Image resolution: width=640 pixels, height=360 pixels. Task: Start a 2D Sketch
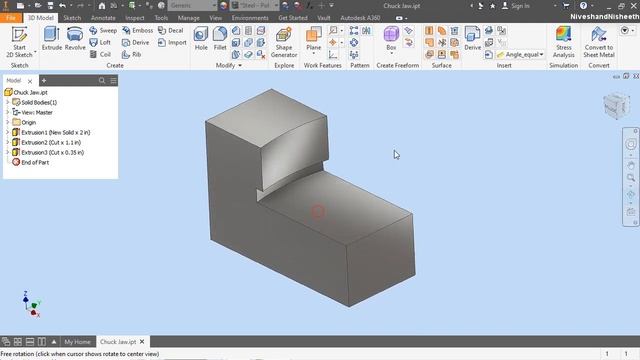(x=19, y=42)
